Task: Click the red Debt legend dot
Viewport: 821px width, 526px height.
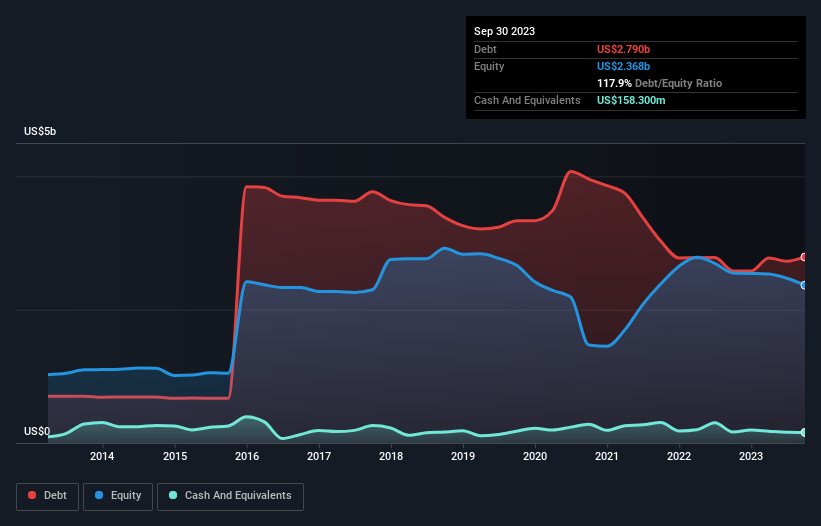Action: pyautogui.click(x=32, y=495)
